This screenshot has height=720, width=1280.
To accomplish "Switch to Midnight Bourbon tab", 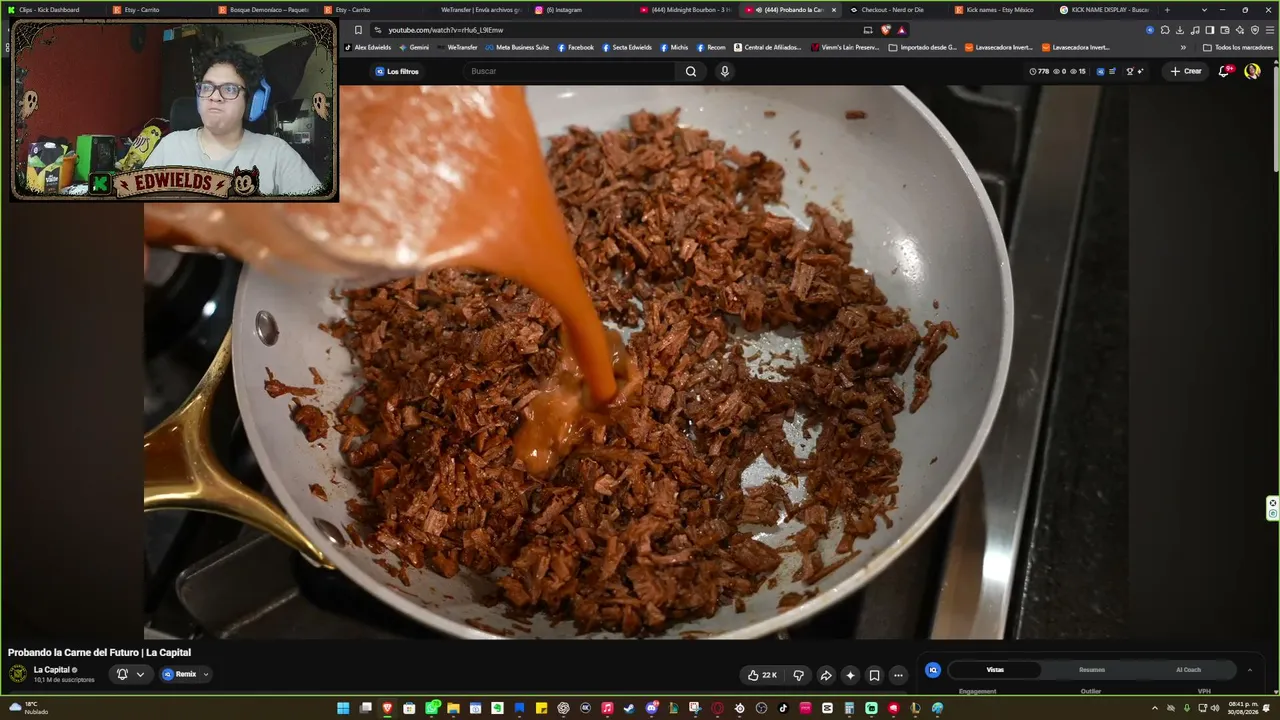I will pos(686,10).
